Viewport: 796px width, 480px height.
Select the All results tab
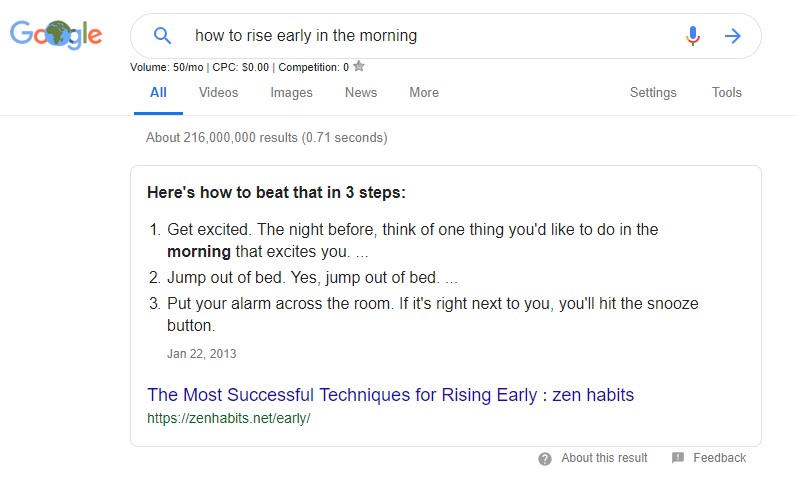click(x=158, y=92)
